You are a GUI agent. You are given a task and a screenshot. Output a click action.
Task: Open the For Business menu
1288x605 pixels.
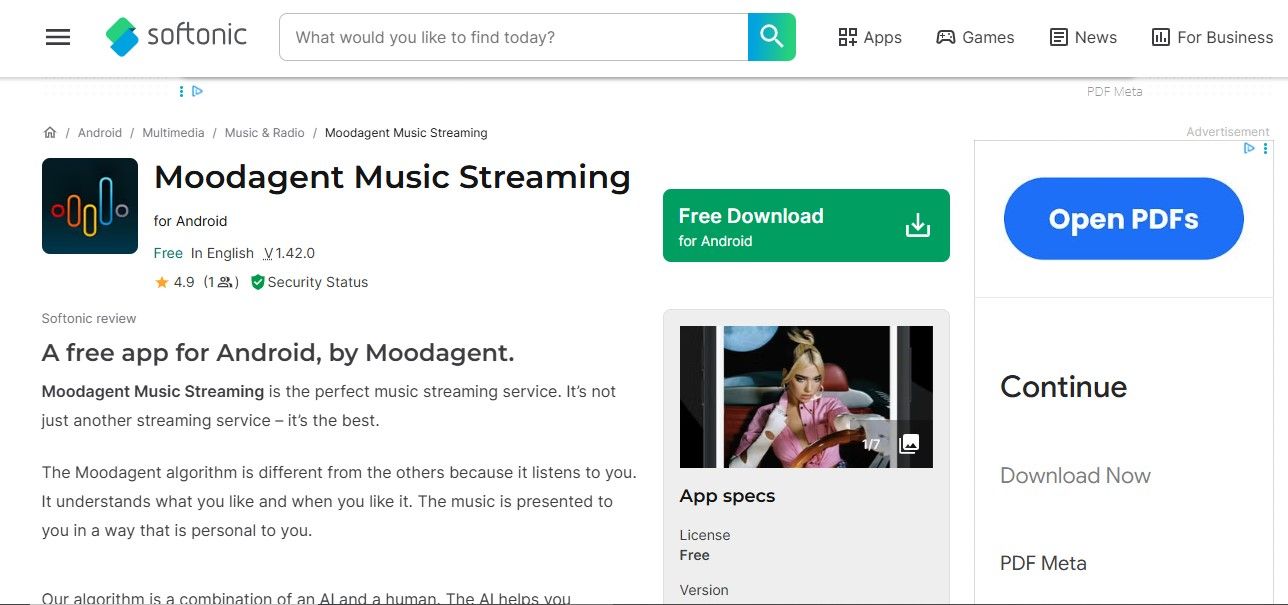pos(1212,37)
